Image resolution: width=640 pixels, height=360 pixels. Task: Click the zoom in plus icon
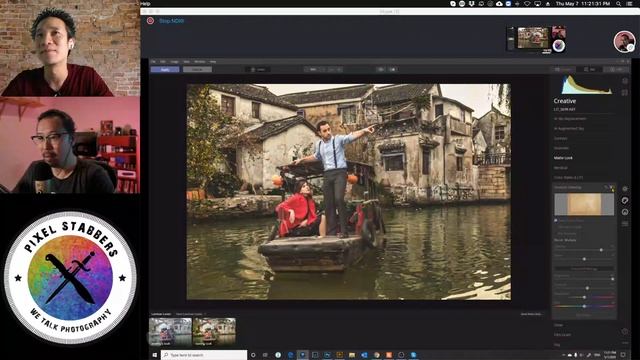pos(339,69)
